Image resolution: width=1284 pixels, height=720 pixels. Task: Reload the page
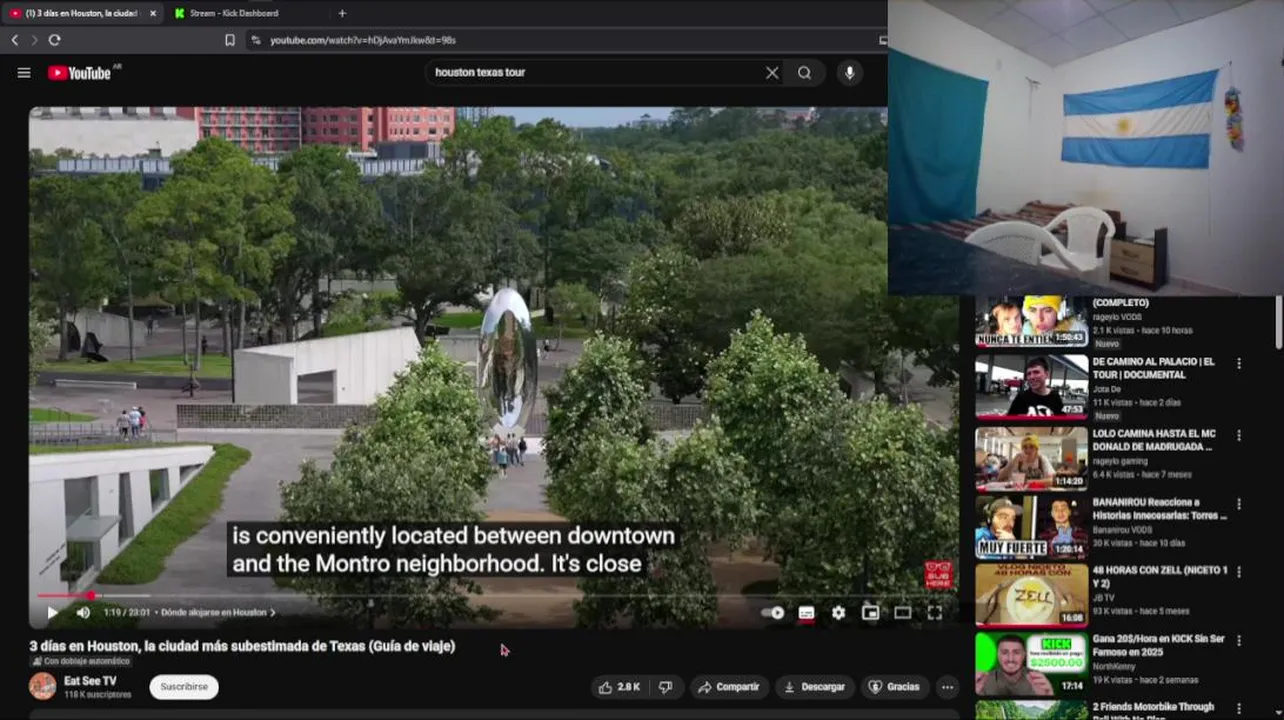54,40
